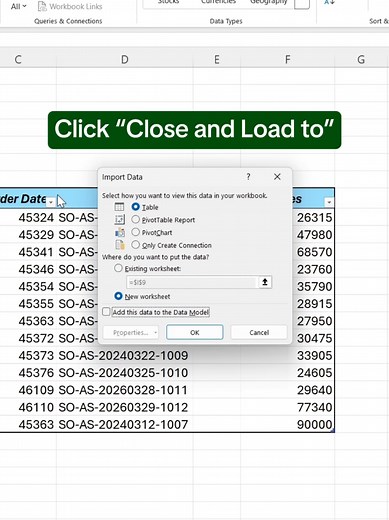Viewport: 389px width, 520px height.
Task: Click Only Create Connection icon
Action: tap(119, 245)
